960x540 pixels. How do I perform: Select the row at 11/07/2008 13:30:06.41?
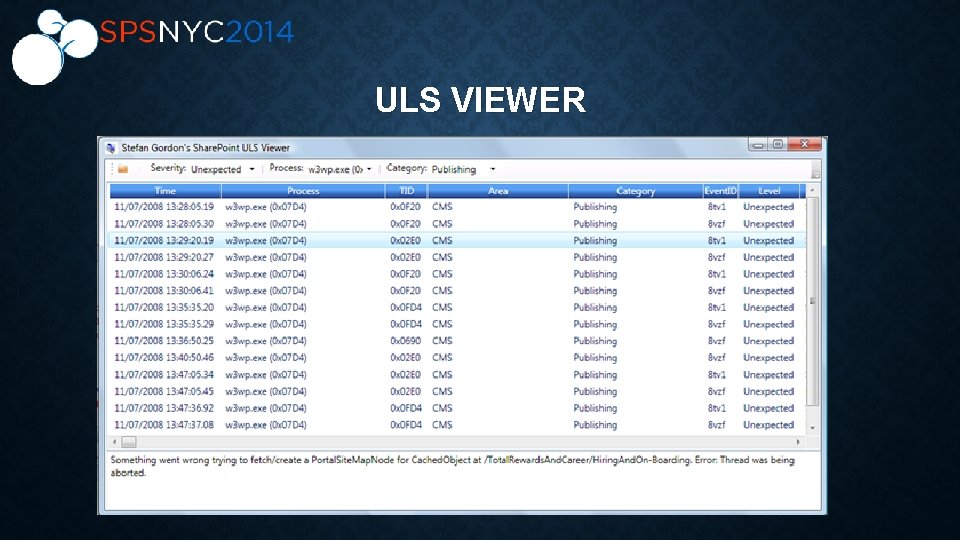(457, 291)
